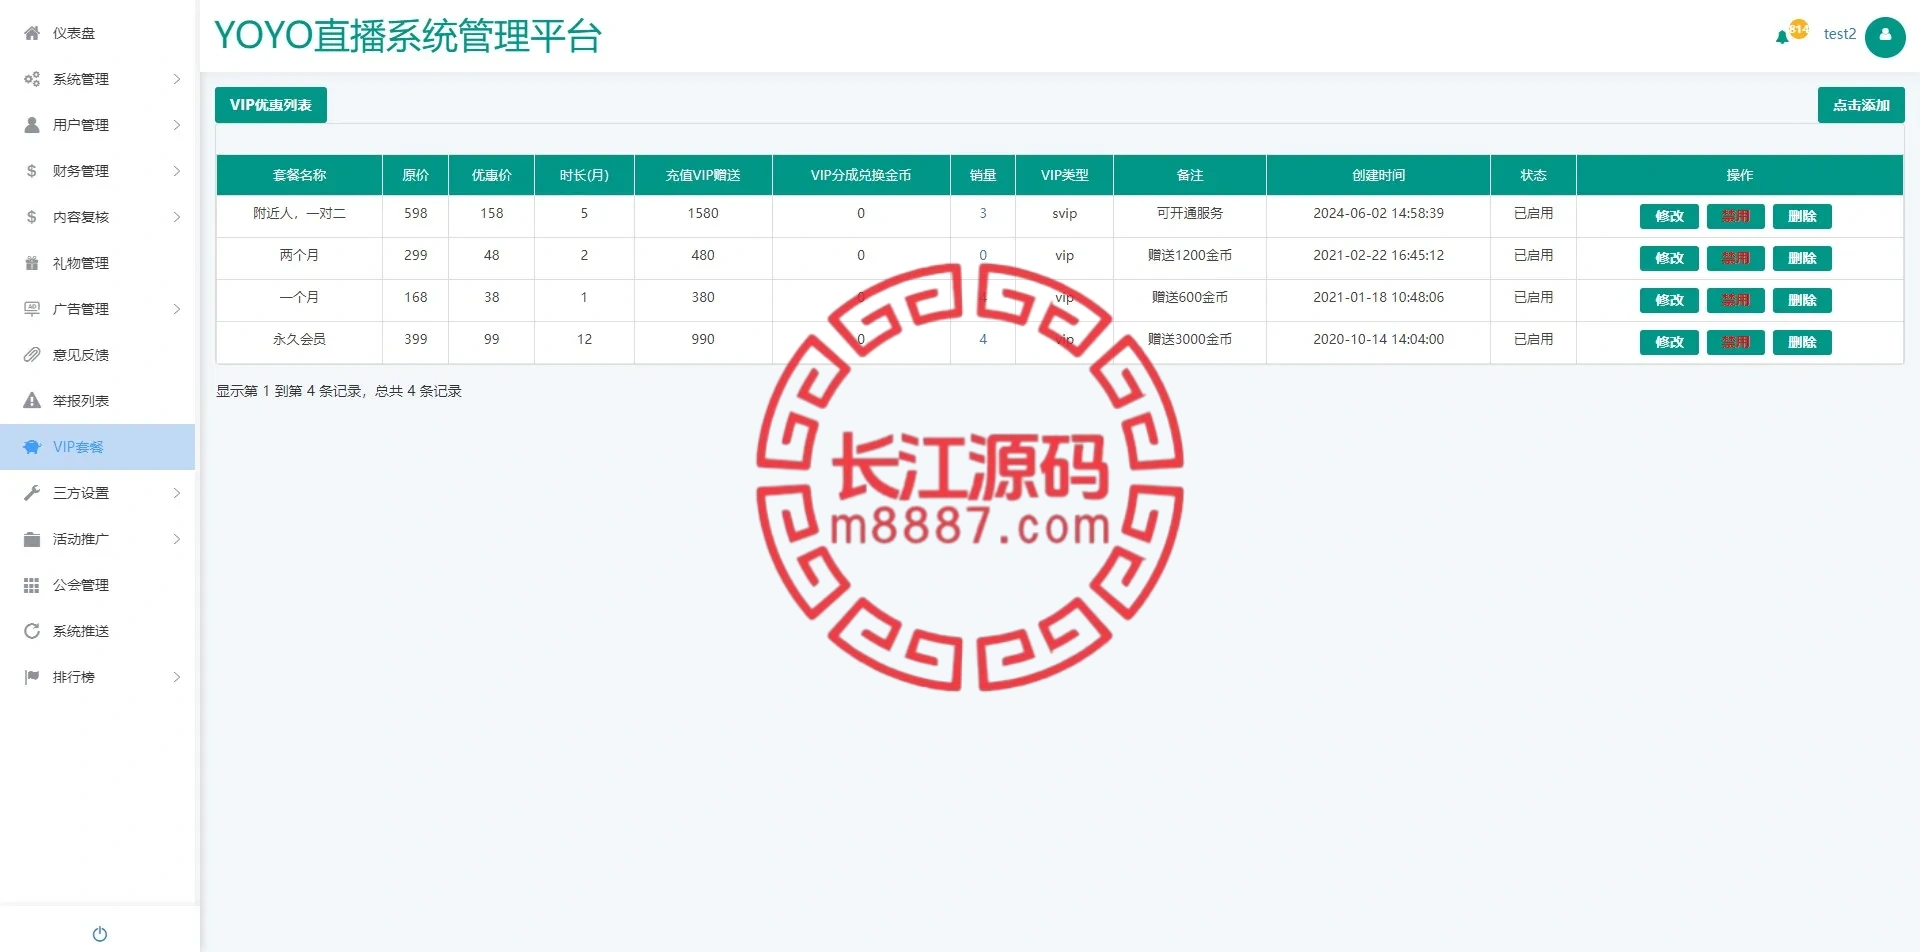Edit the 永久会员 package with 修改

pos(1669,342)
